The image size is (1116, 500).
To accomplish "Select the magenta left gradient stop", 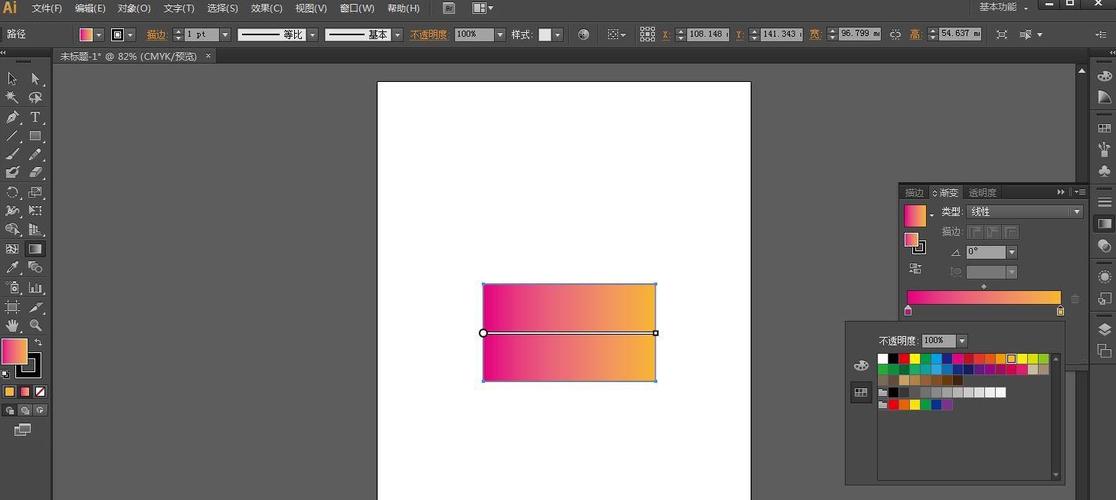I will 907,311.
